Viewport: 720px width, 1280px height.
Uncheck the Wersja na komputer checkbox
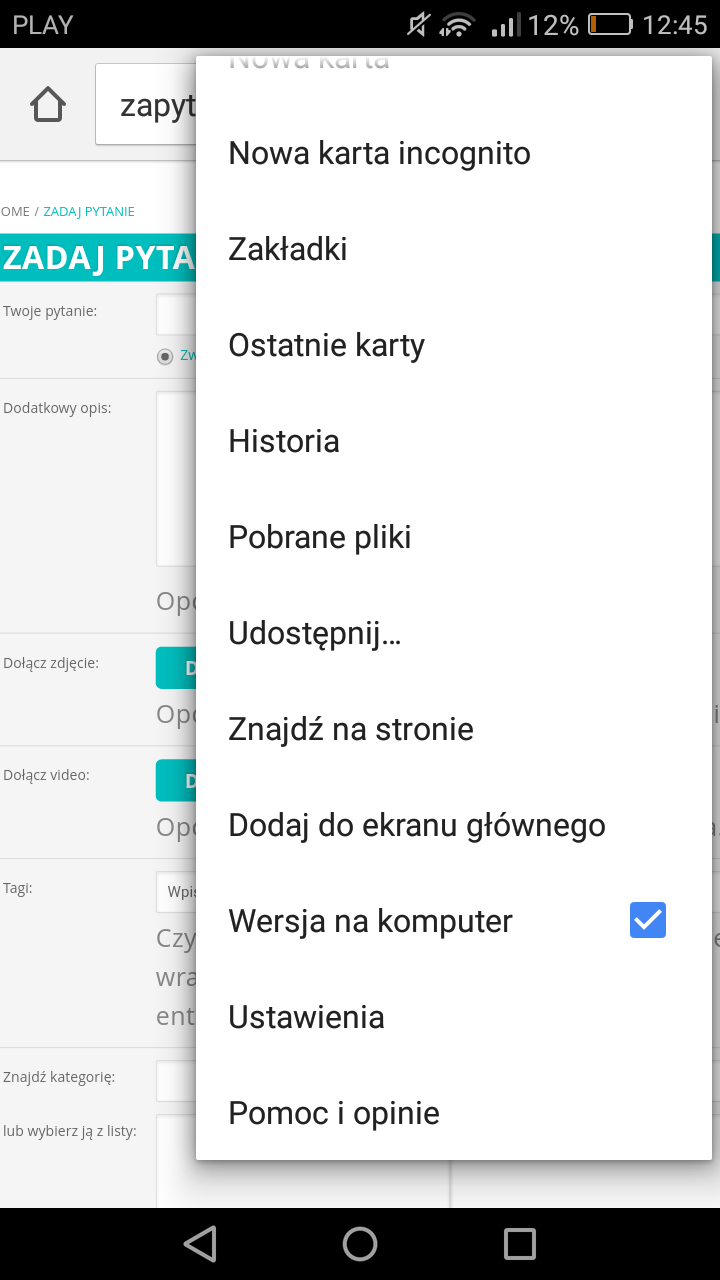[647, 920]
